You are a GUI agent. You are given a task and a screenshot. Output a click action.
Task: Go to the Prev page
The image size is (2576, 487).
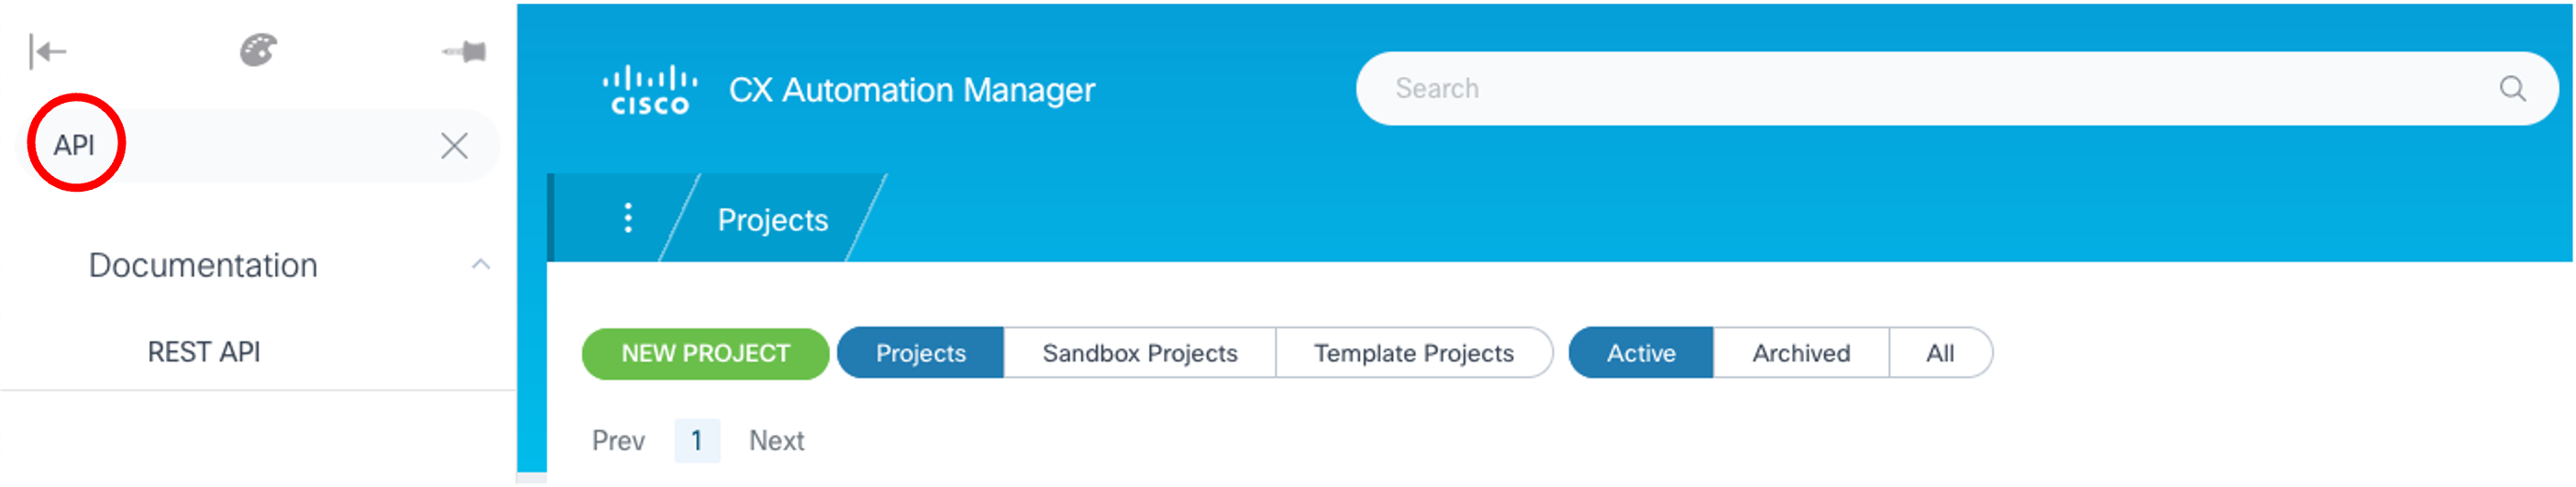618,441
